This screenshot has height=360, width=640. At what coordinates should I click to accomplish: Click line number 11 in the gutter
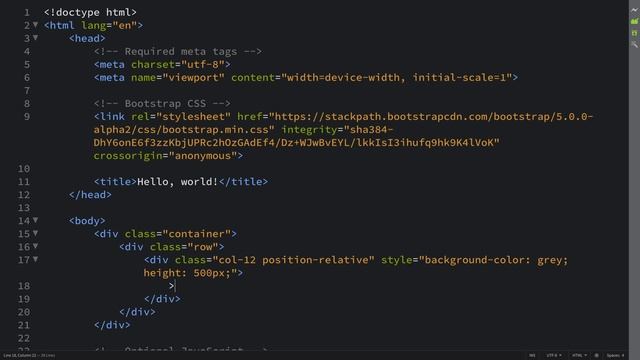24,182
